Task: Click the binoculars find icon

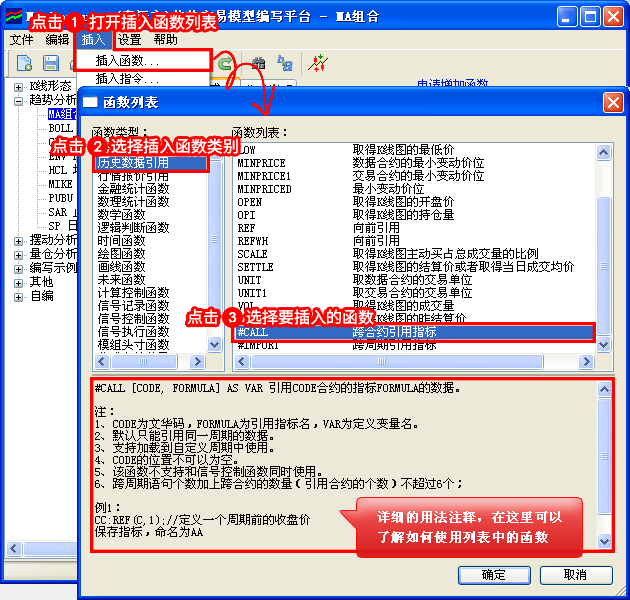Action: coord(259,63)
